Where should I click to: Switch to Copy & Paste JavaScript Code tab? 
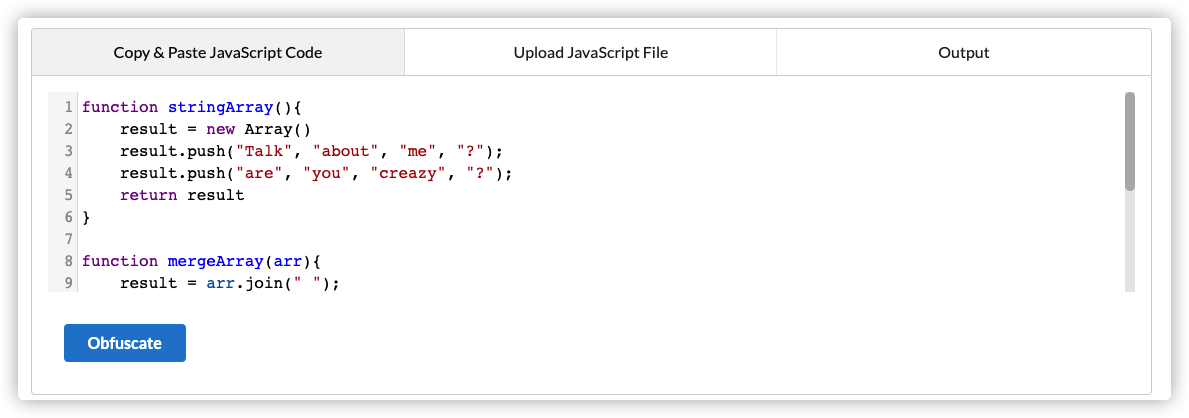[x=218, y=52]
